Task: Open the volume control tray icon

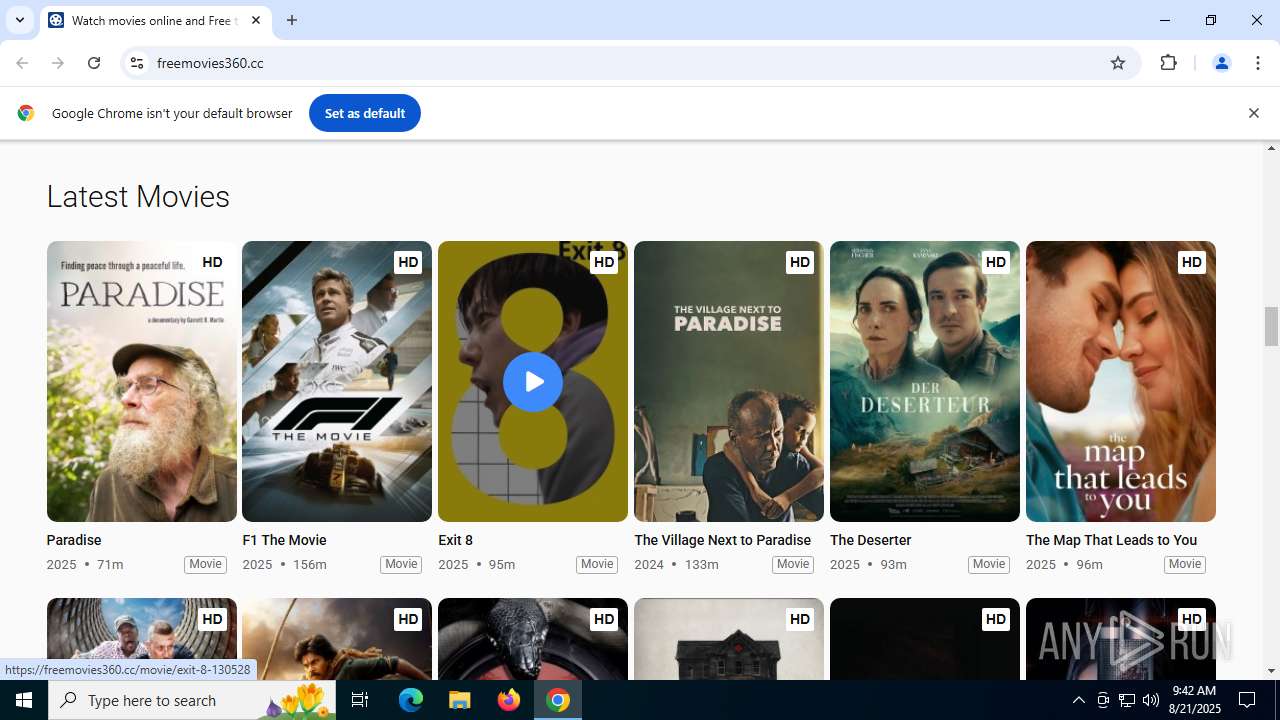Action: [x=1150, y=700]
